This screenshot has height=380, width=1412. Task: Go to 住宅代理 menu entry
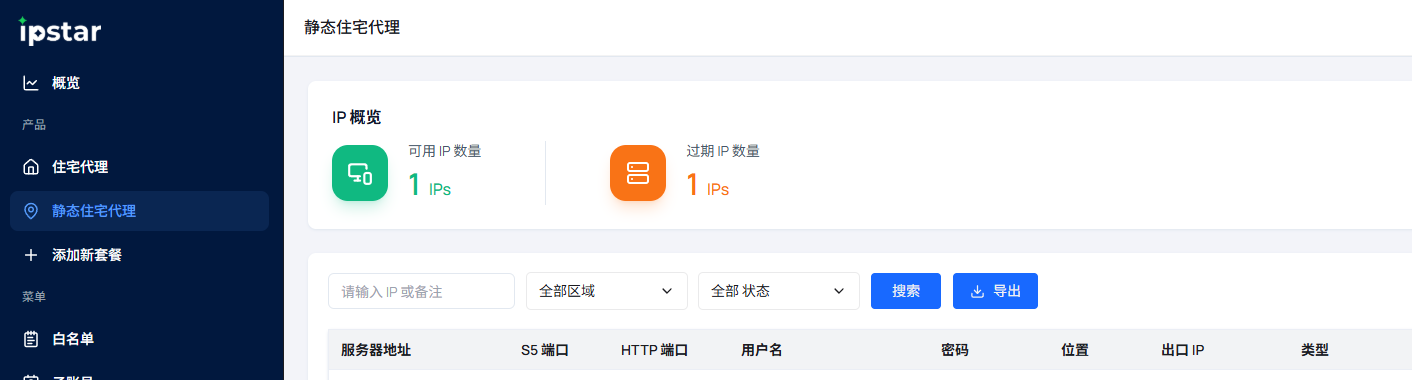click(139, 167)
